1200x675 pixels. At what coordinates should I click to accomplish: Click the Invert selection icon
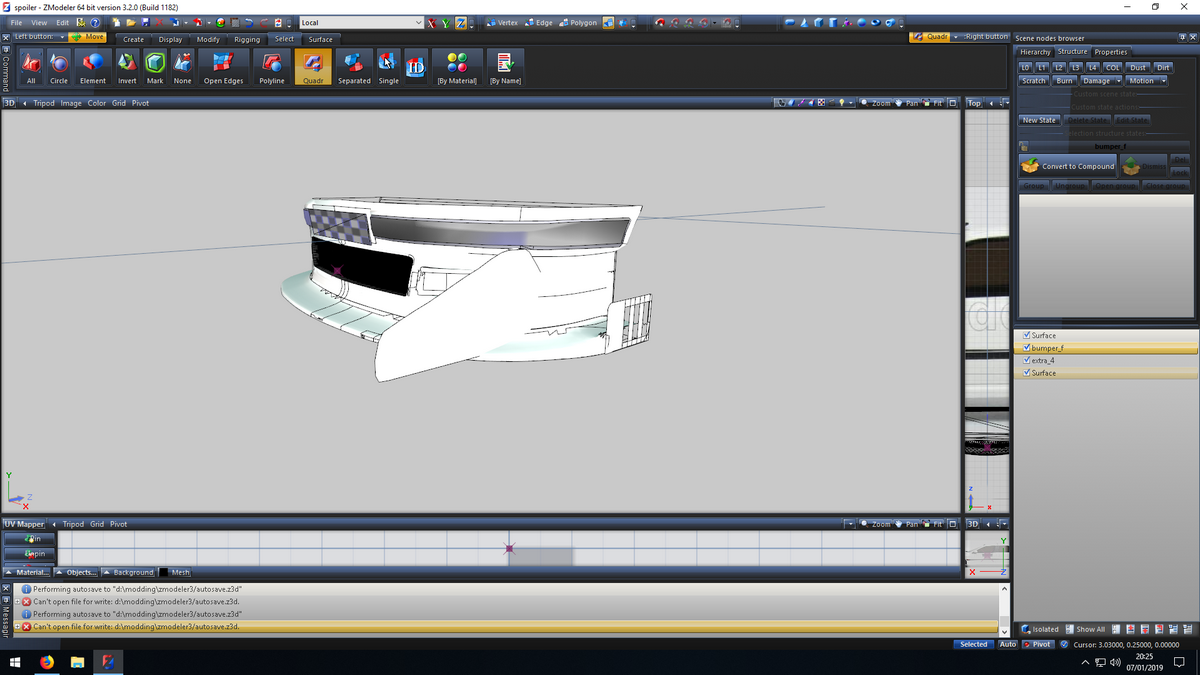point(127,64)
